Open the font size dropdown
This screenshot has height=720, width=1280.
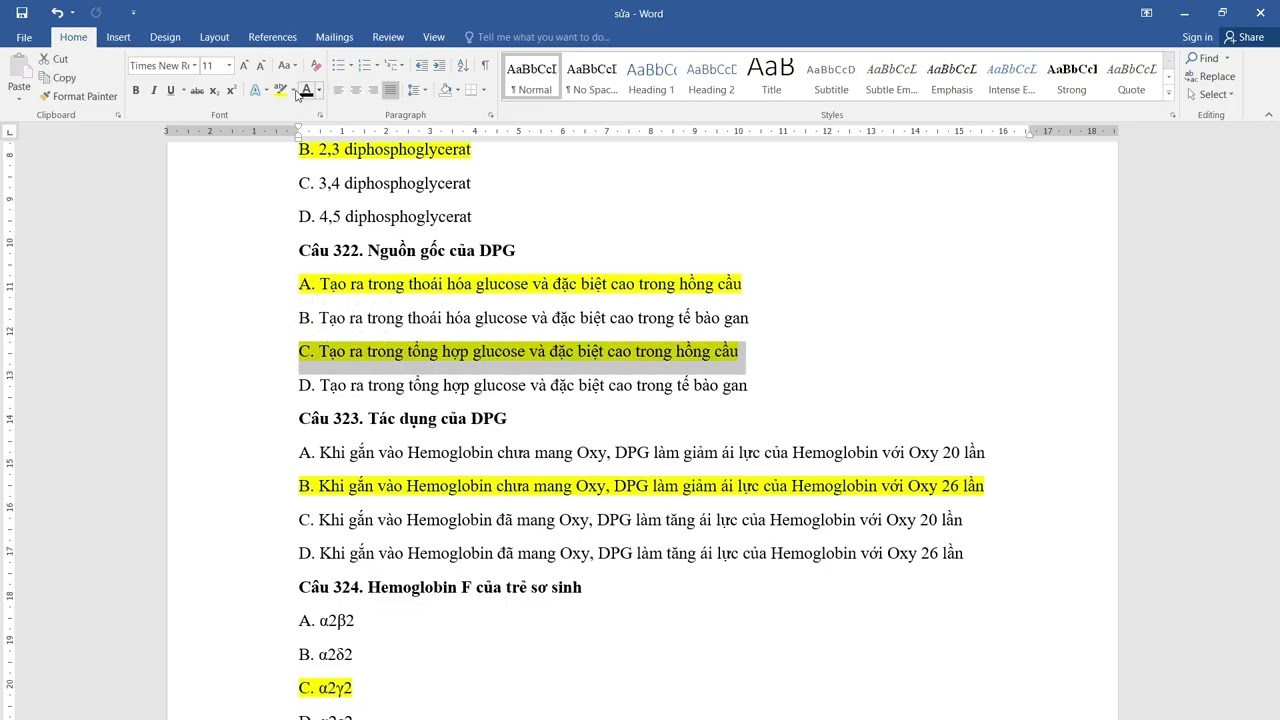229,66
